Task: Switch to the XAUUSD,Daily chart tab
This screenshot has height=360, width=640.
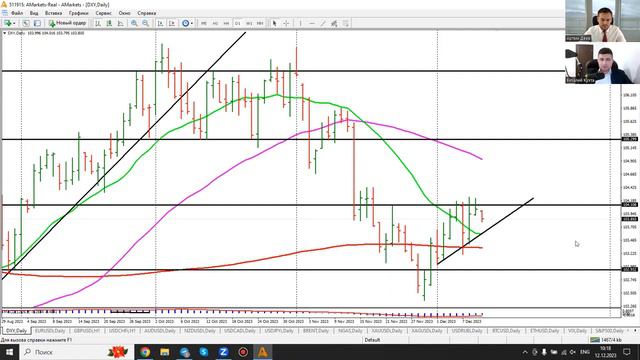Action: coord(387,331)
